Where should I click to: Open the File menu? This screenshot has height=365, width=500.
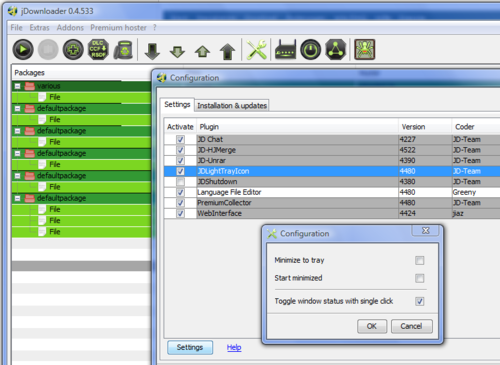tap(16, 28)
